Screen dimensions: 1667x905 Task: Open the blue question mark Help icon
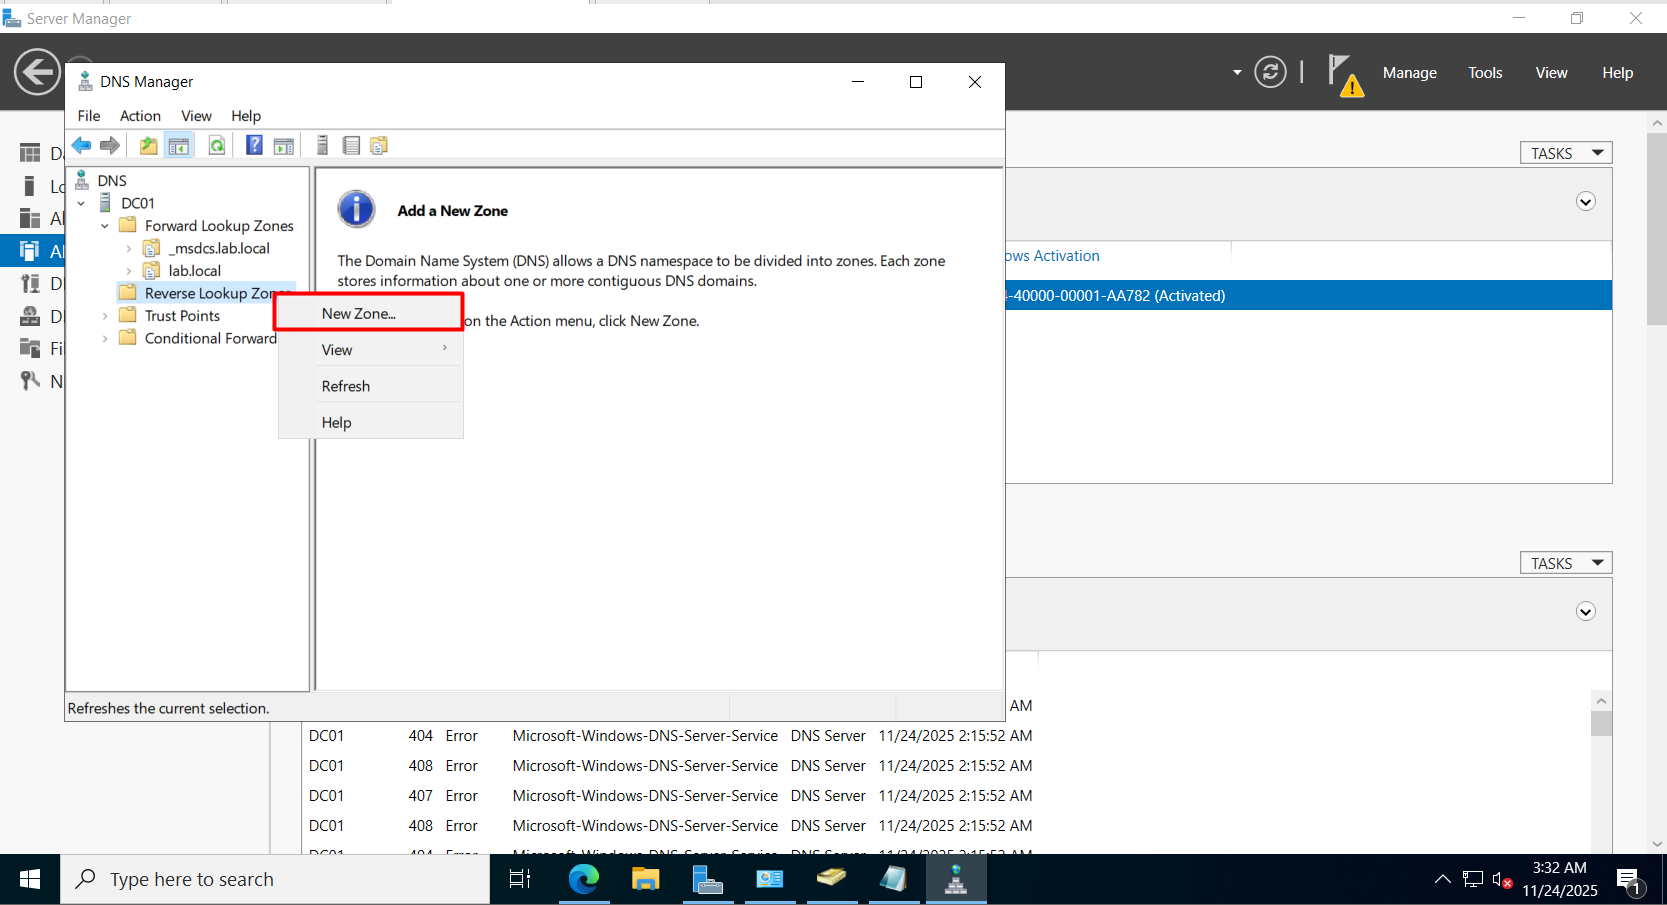(254, 146)
